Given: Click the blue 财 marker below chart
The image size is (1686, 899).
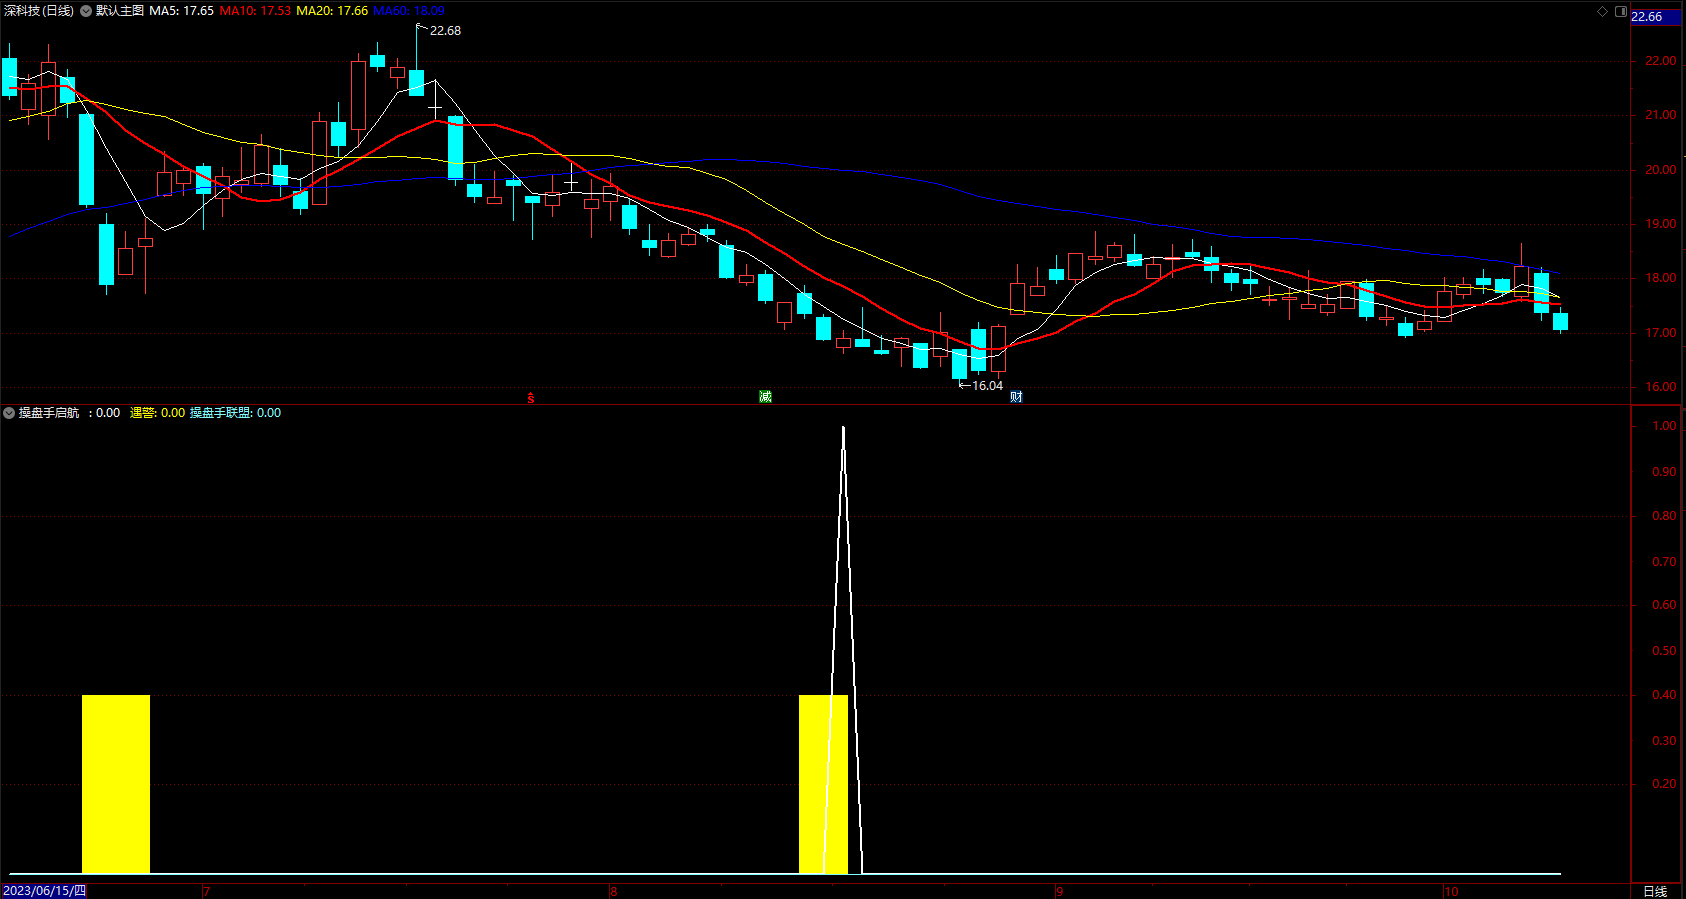Looking at the screenshot, I should [1016, 397].
